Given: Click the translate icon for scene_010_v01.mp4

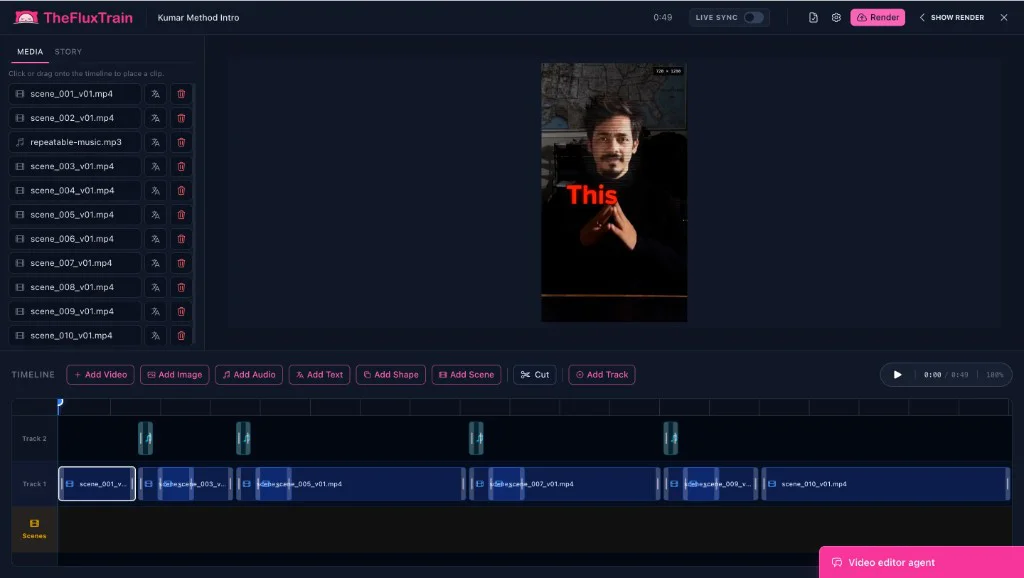Looking at the screenshot, I should tap(155, 336).
